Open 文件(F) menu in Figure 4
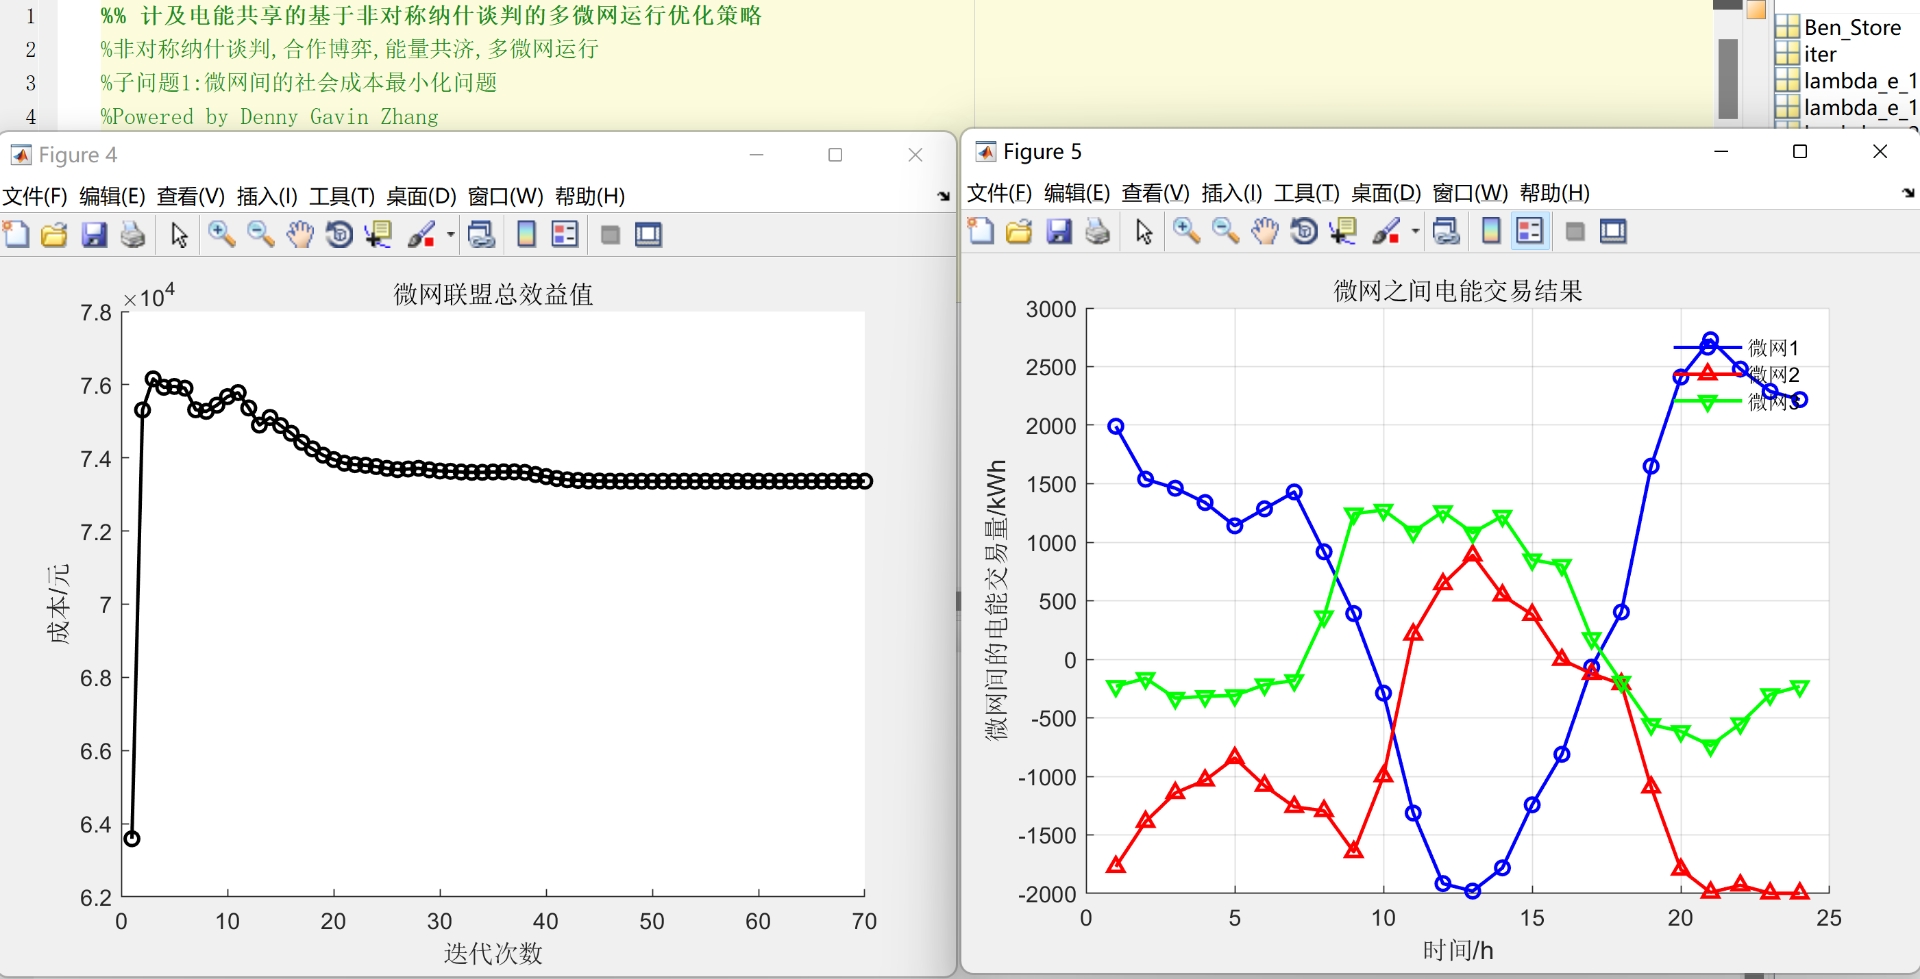The image size is (1920, 979). coord(35,196)
